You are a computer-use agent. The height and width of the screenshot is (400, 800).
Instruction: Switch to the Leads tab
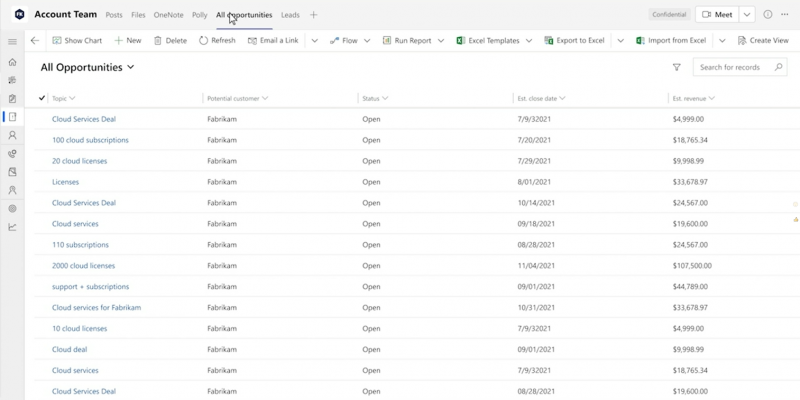(x=290, y=15)
